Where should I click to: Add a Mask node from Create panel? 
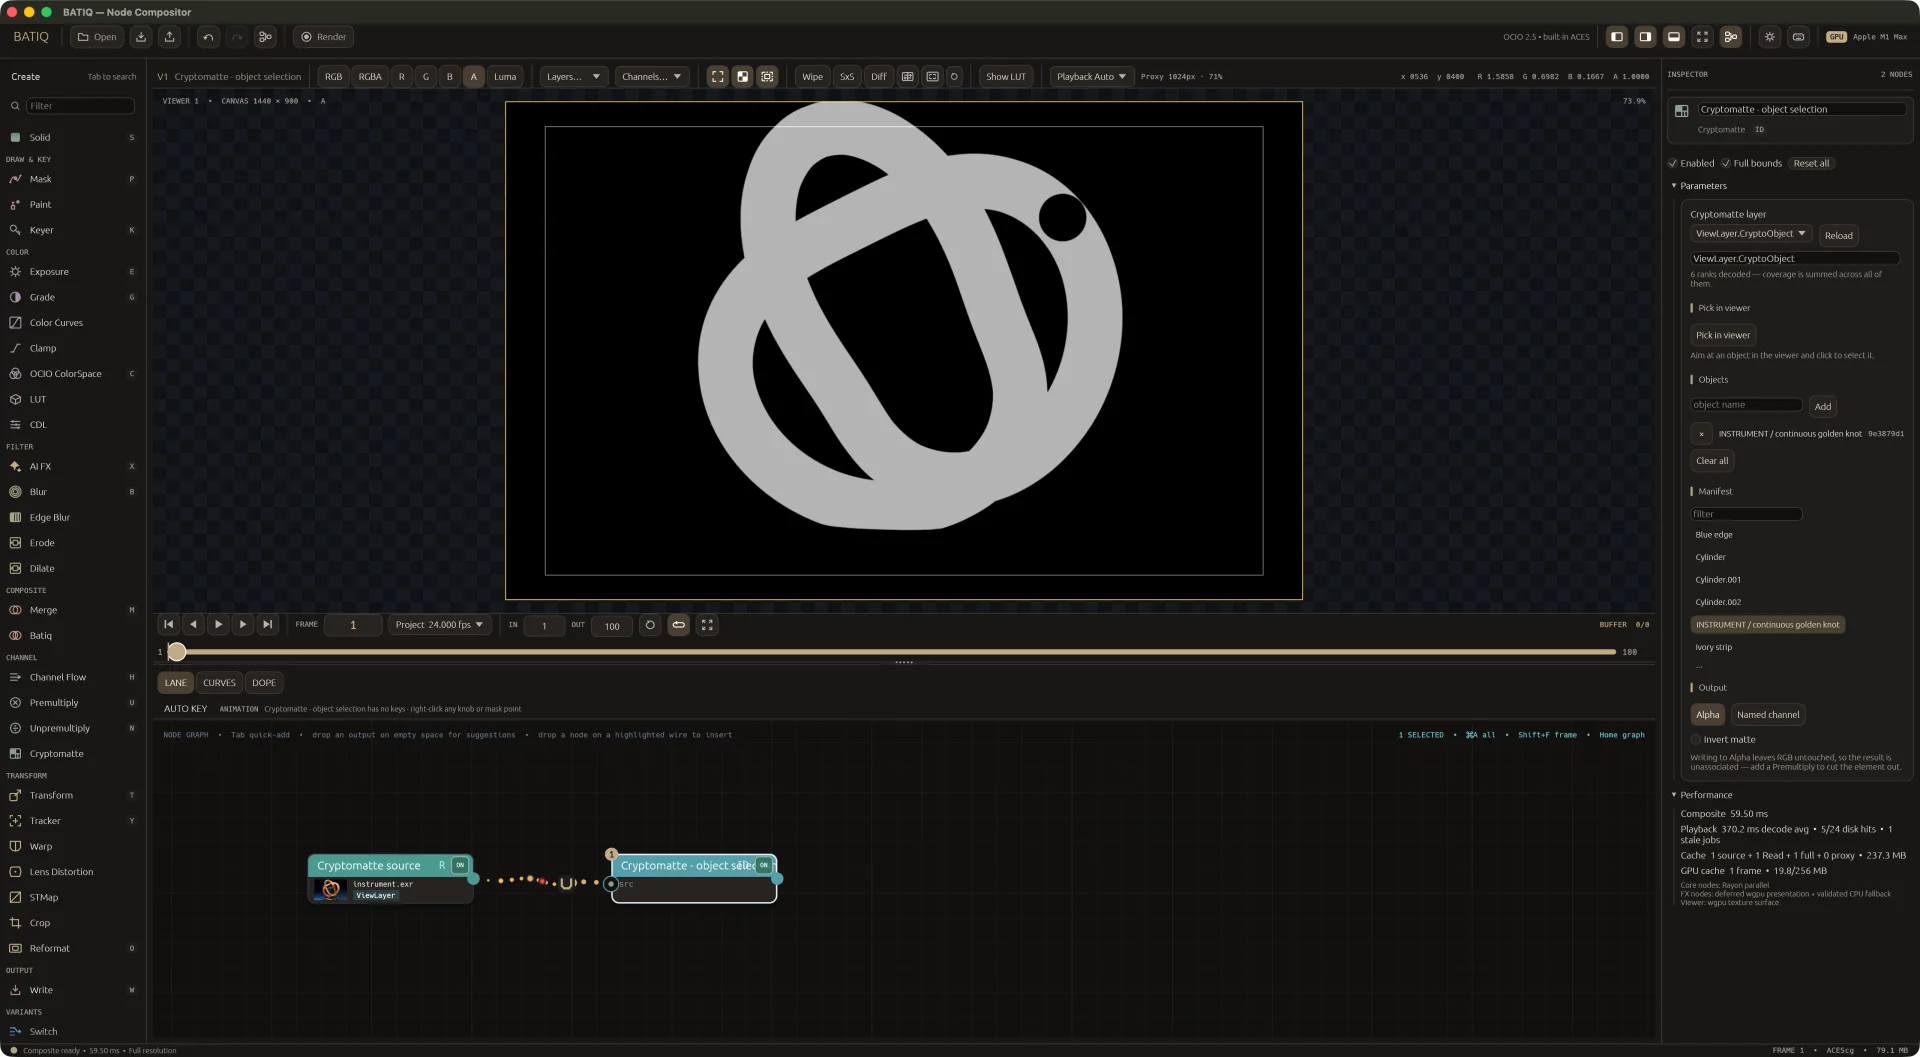pos(72,179)
